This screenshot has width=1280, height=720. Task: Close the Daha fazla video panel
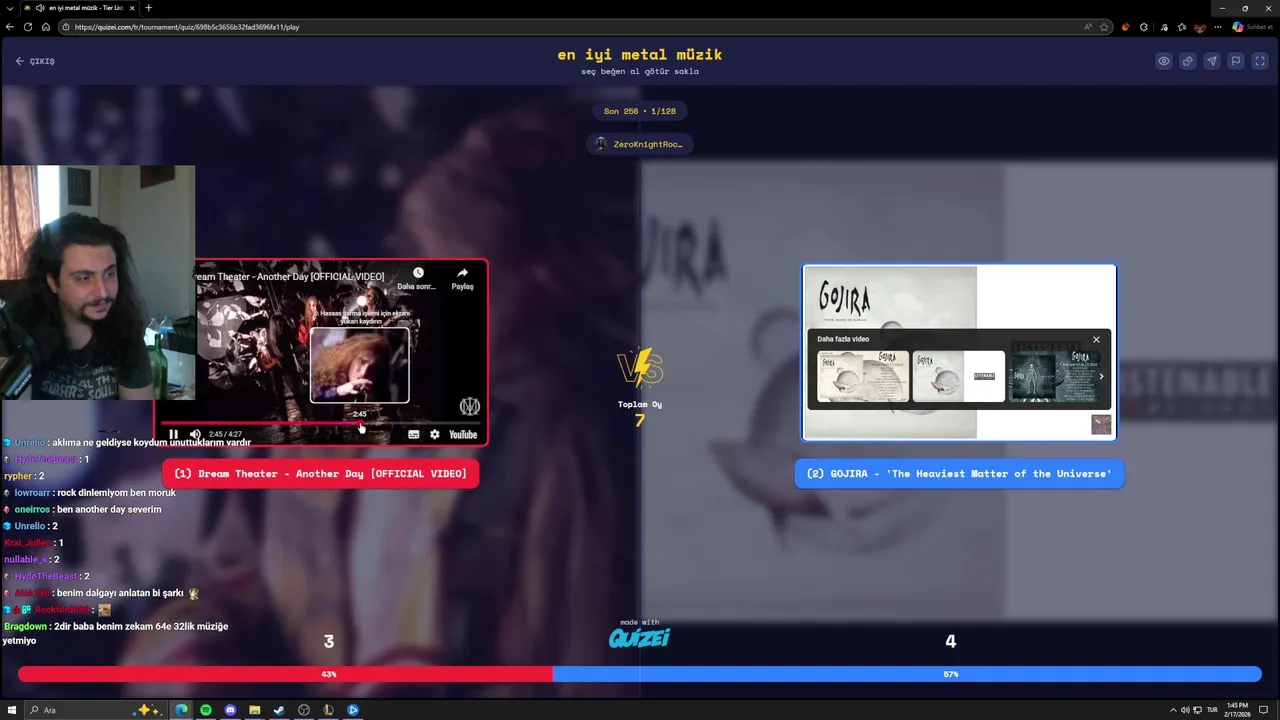(x=1096, y=339)
